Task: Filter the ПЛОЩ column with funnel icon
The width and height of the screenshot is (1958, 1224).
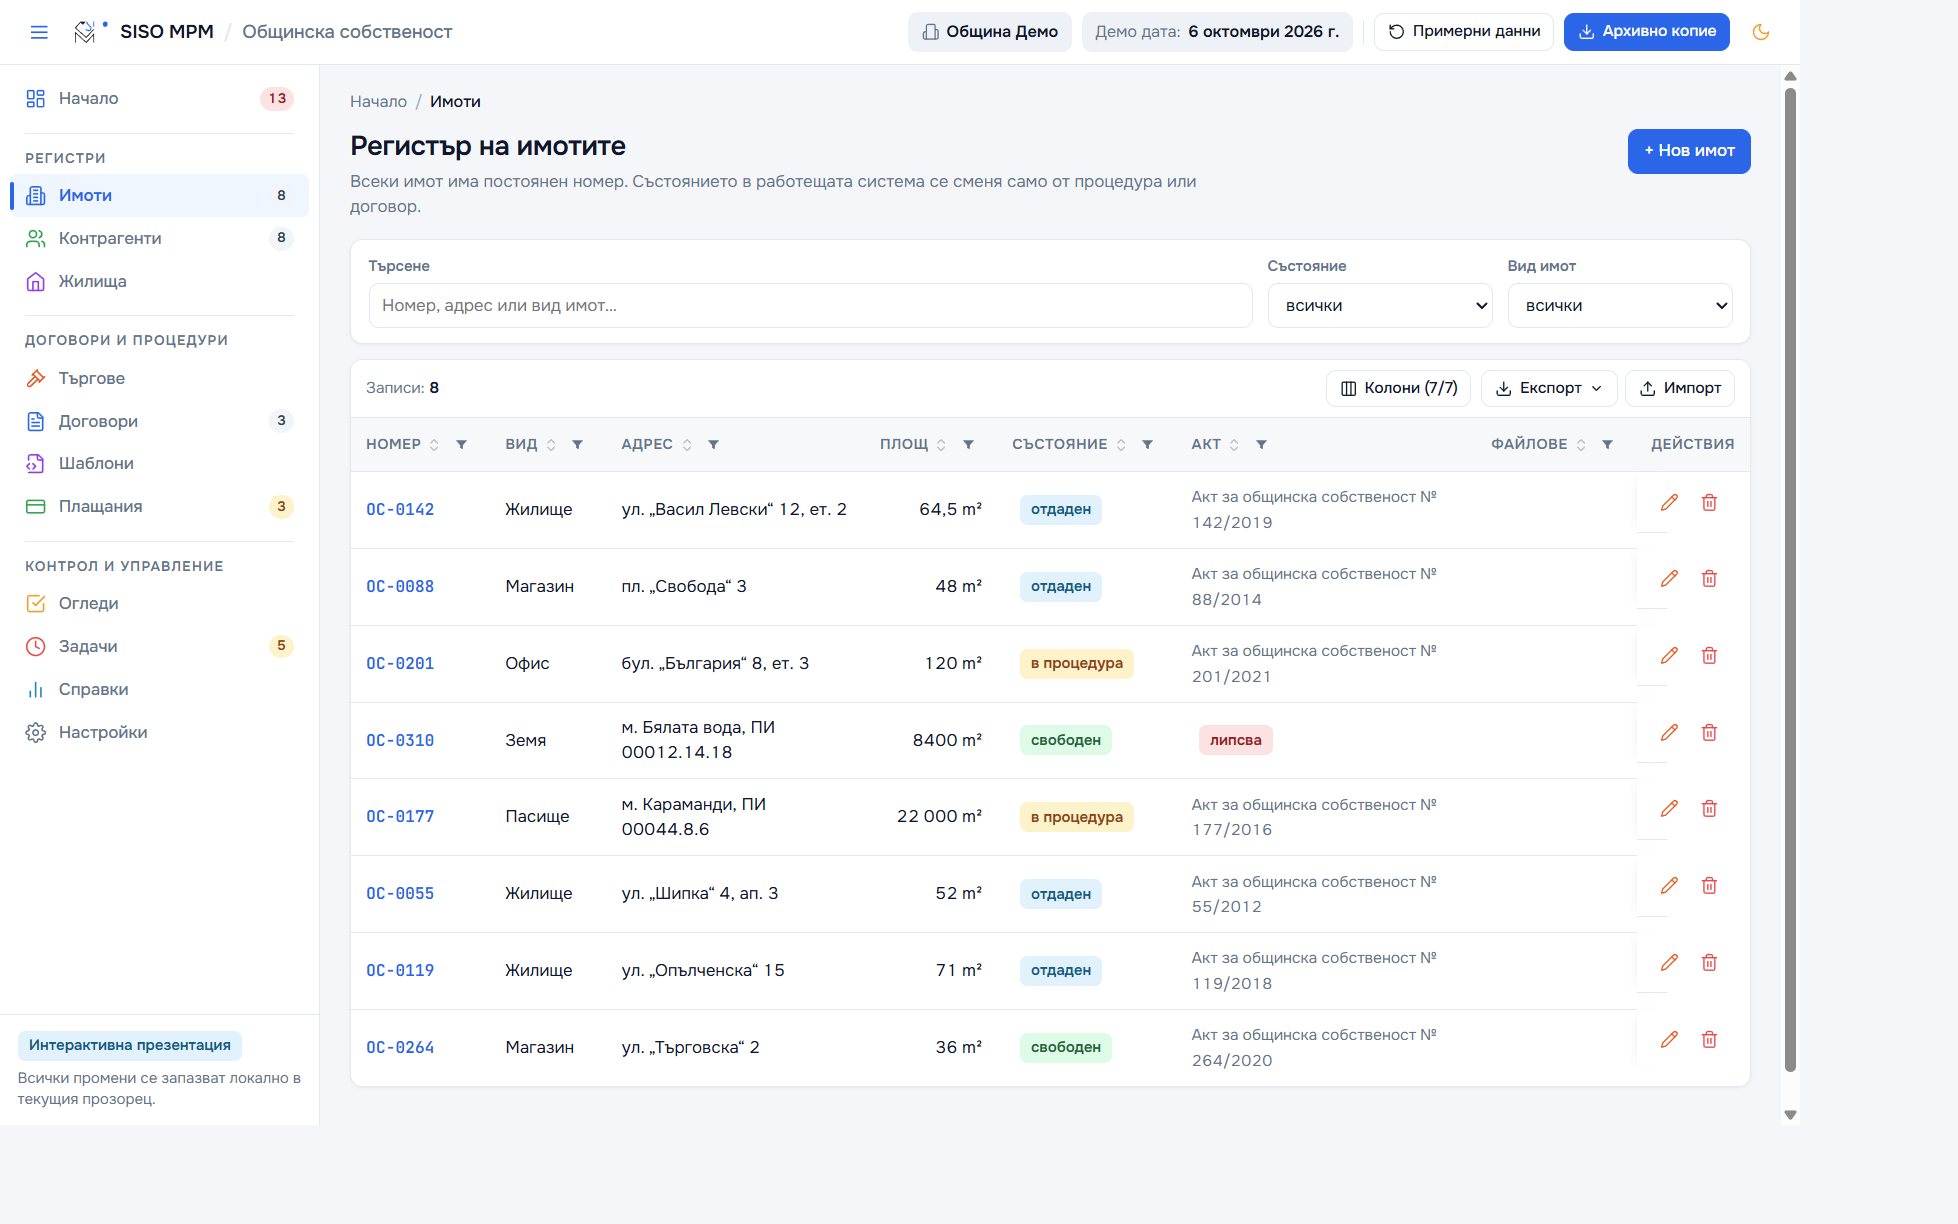Action: (x=968, y=444)
